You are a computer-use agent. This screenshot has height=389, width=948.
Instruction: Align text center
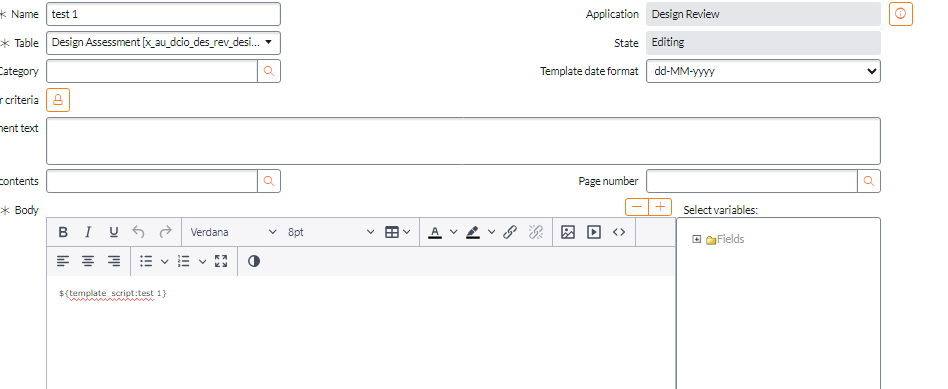point(88,261)
